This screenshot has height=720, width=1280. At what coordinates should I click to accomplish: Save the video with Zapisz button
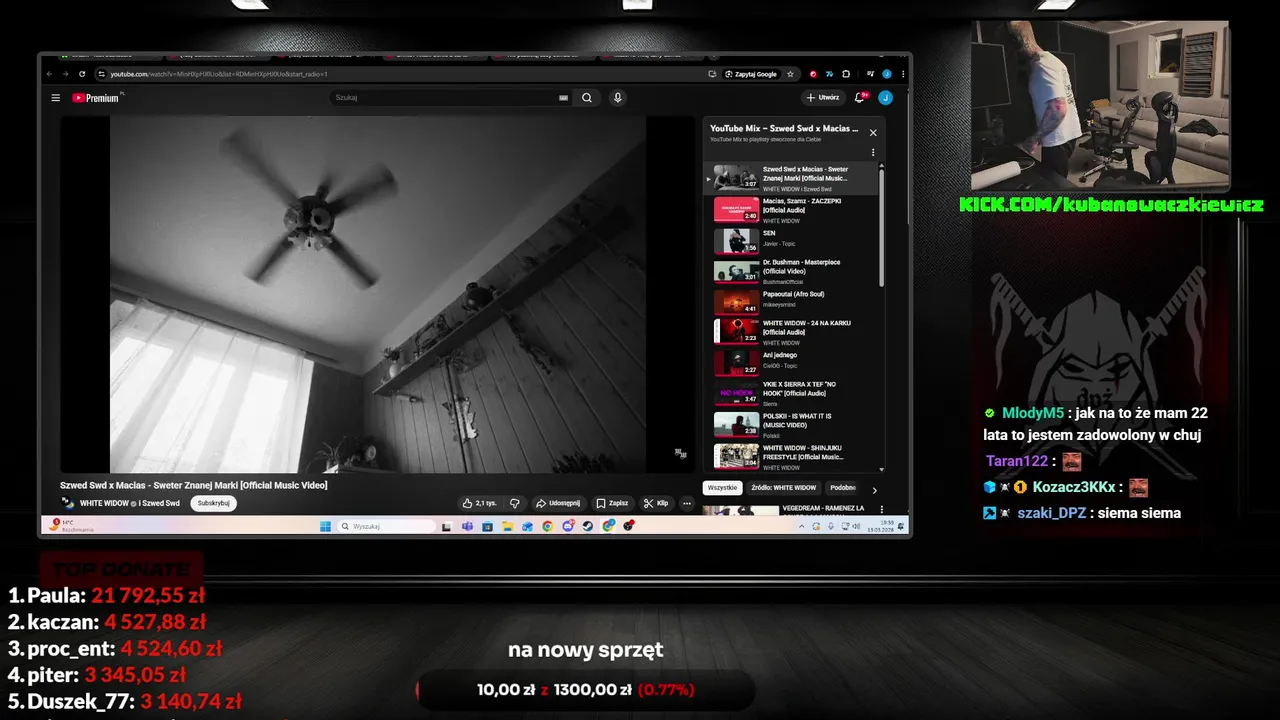click(x=612, y=503)
